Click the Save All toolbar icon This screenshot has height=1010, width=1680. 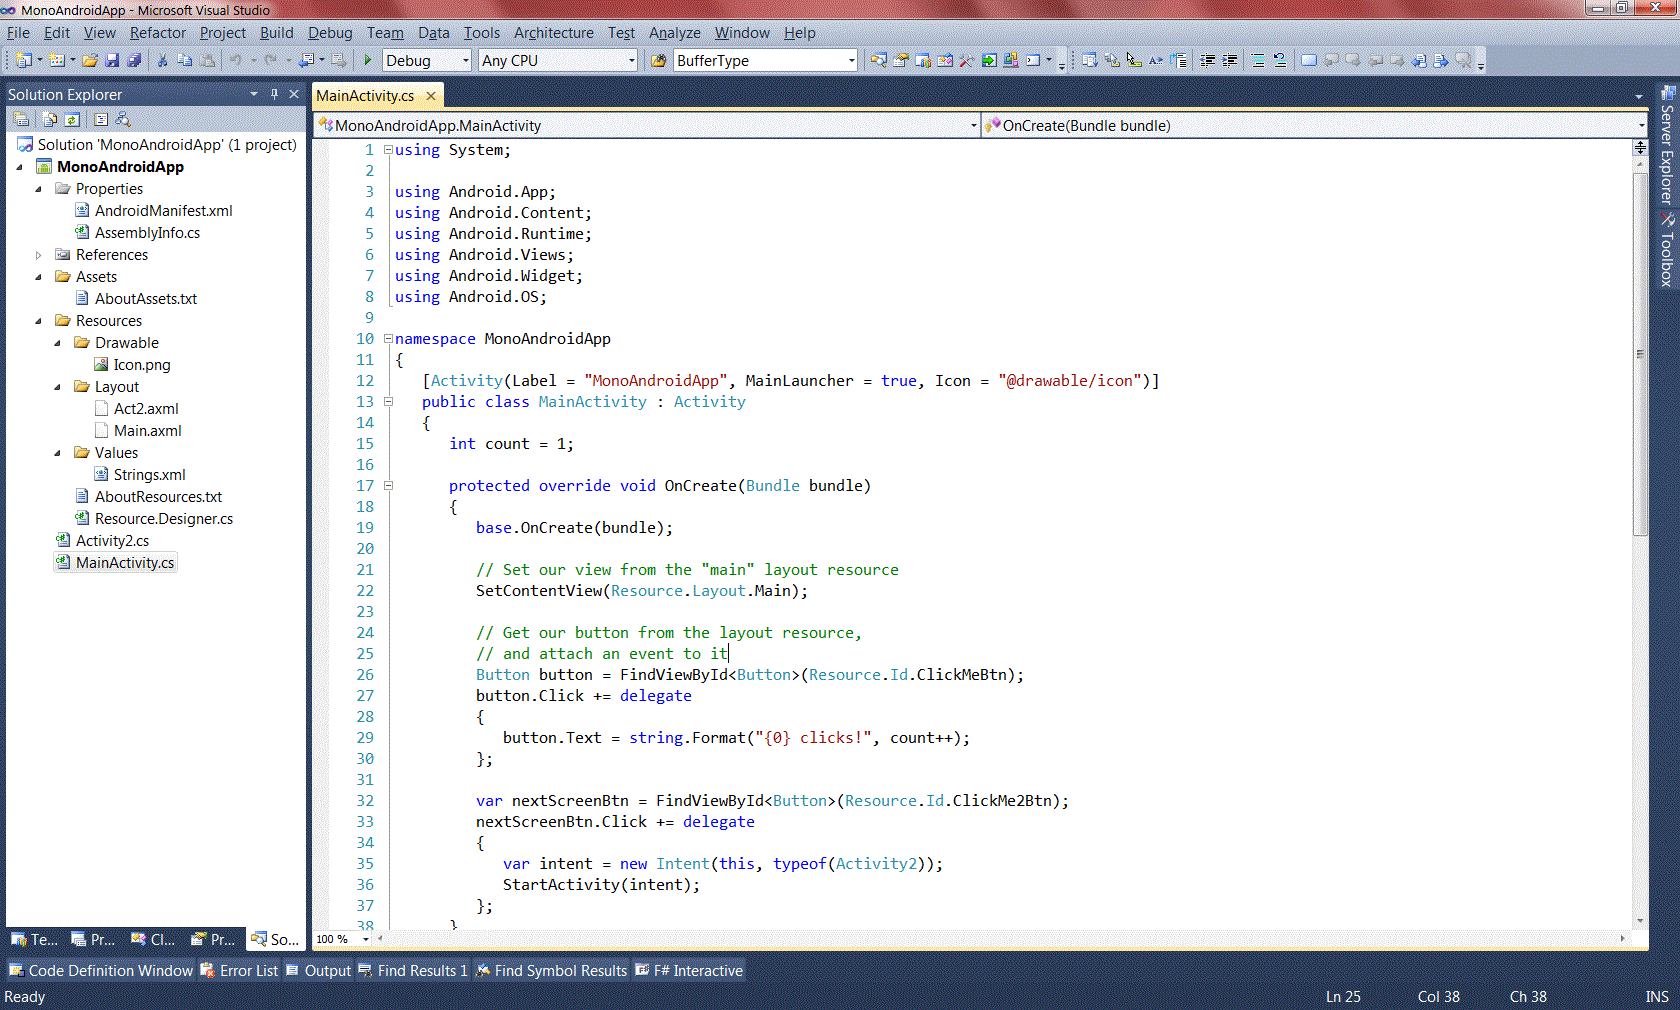pos(134,61)
